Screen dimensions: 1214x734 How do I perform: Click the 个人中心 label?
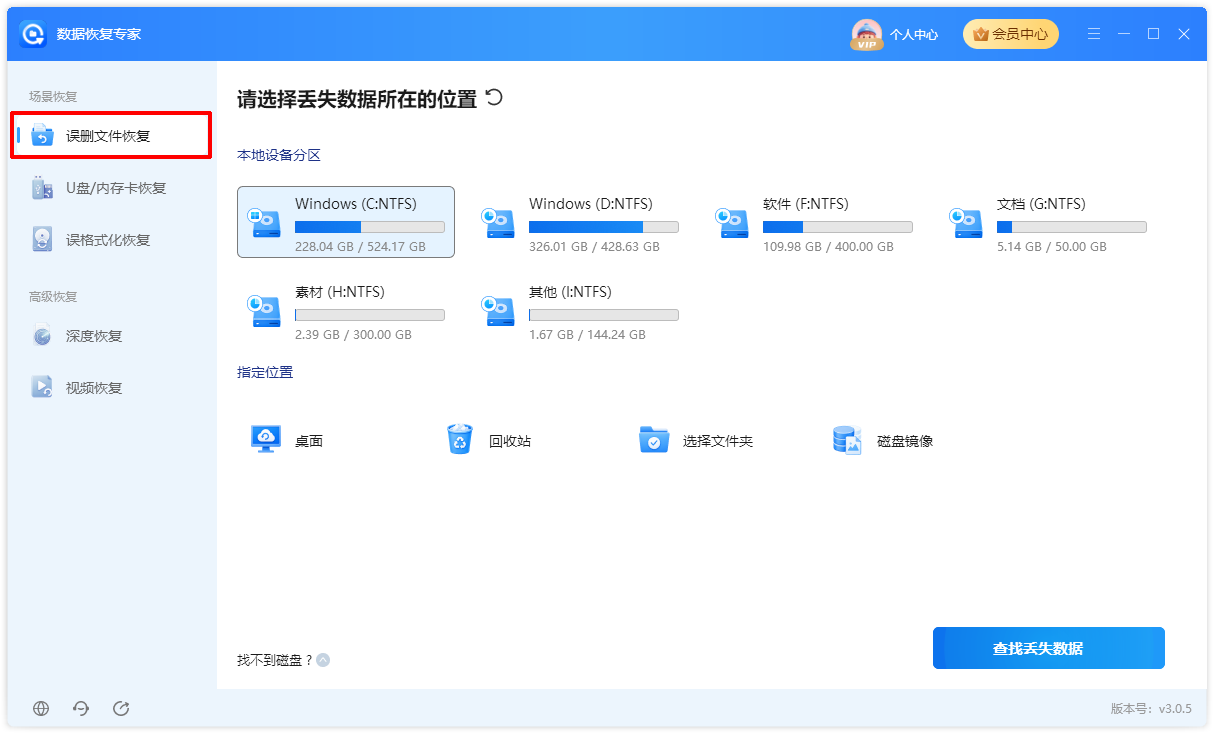pyautogui.click(x=914, y=34)
